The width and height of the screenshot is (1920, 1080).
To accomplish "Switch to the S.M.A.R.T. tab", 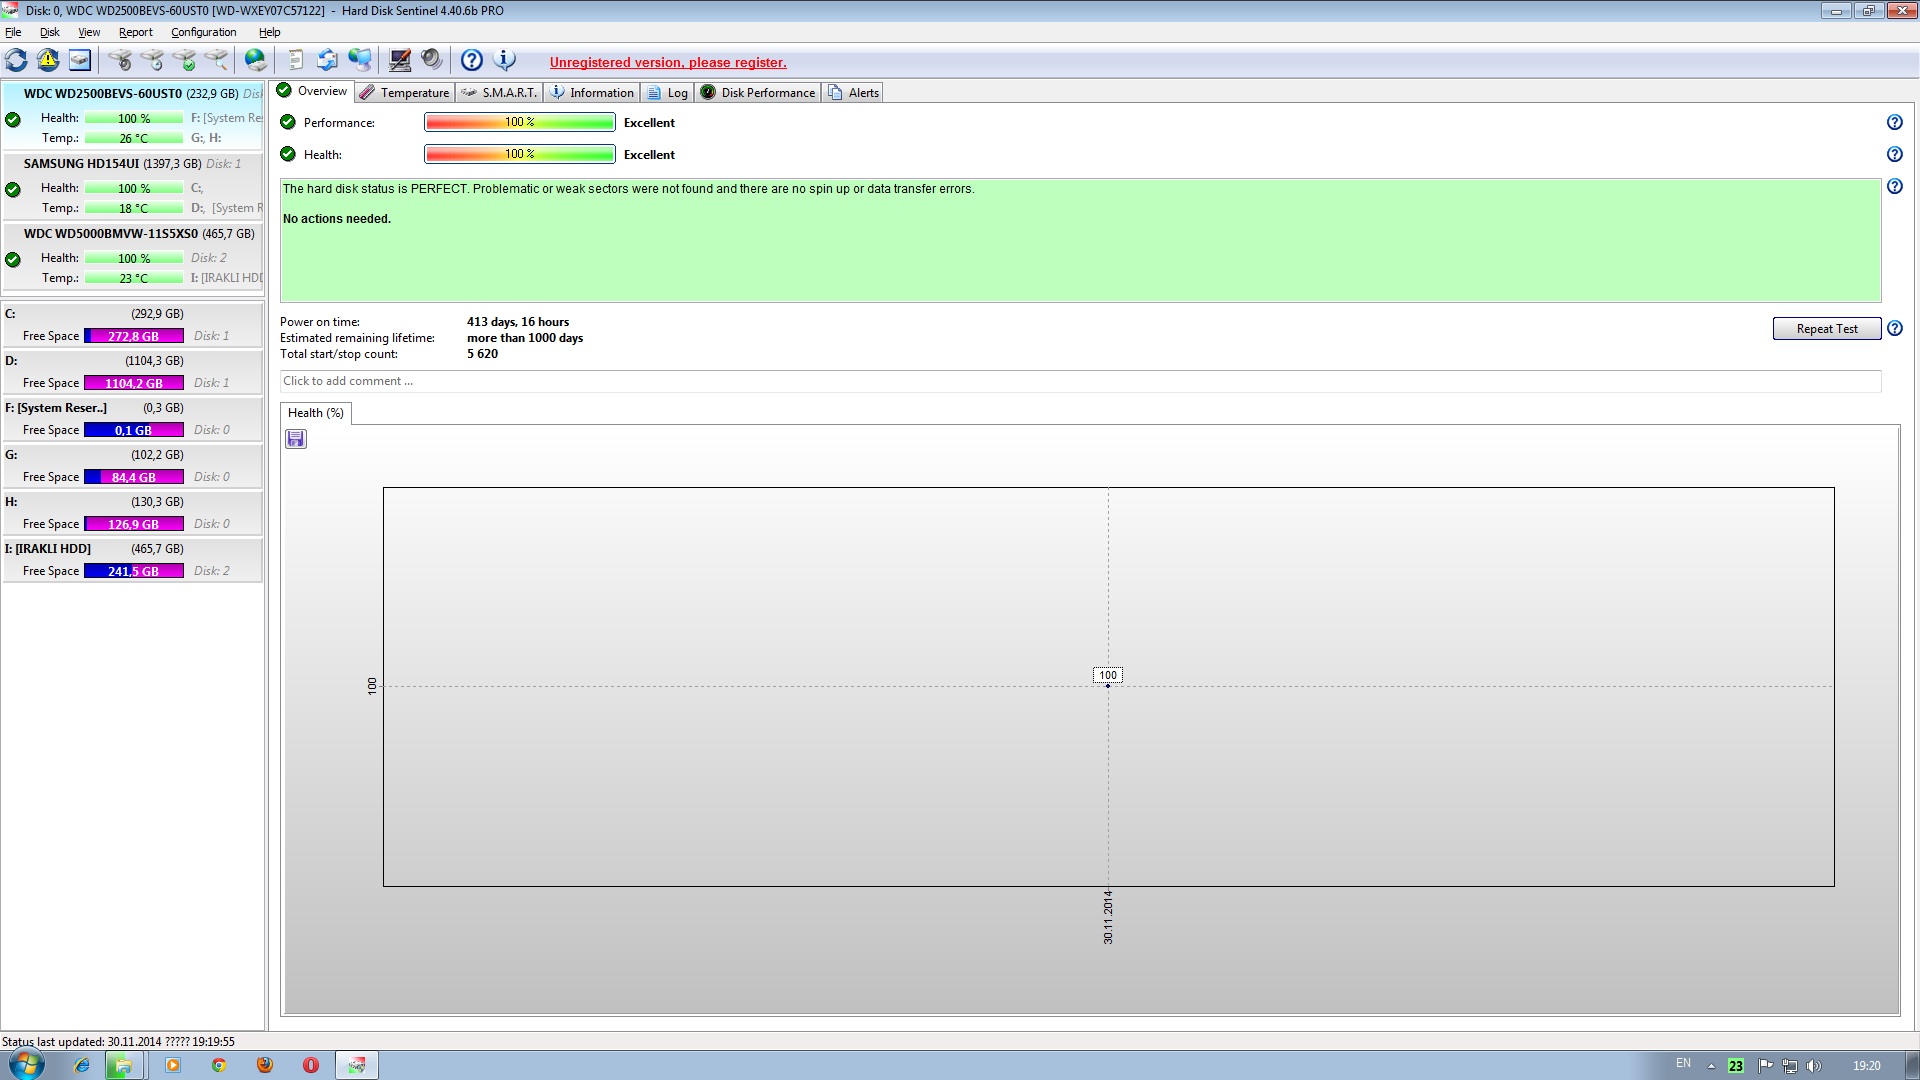I will coord(500,92).
